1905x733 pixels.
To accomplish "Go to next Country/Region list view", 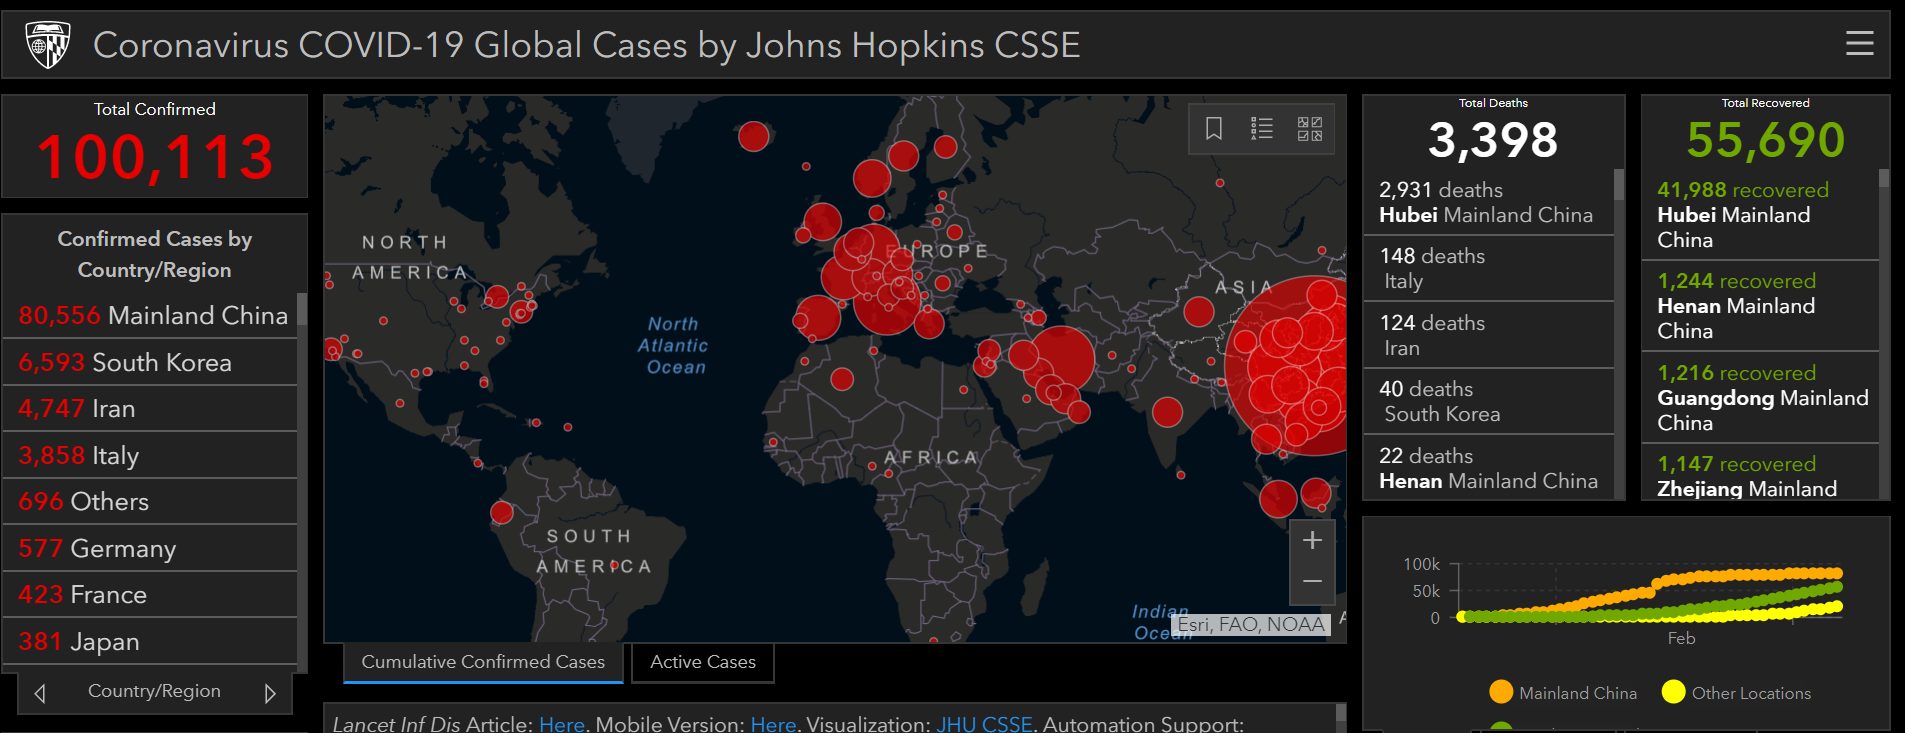I will pyautogui.click(x=269, y=693).
